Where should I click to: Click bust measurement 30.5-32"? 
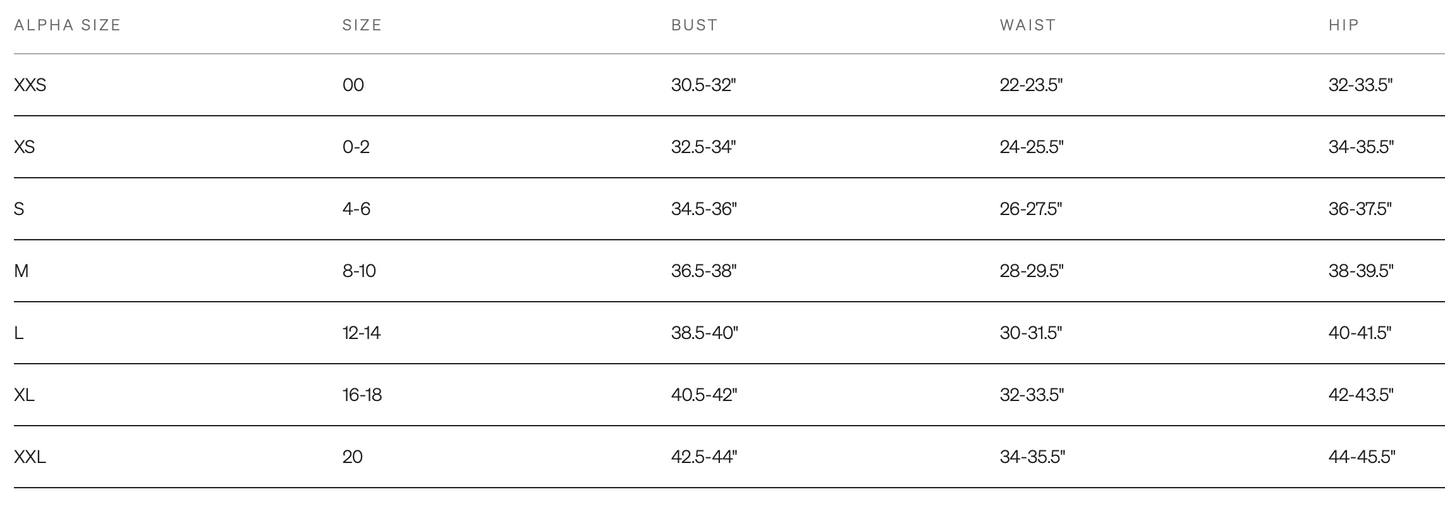703,85
